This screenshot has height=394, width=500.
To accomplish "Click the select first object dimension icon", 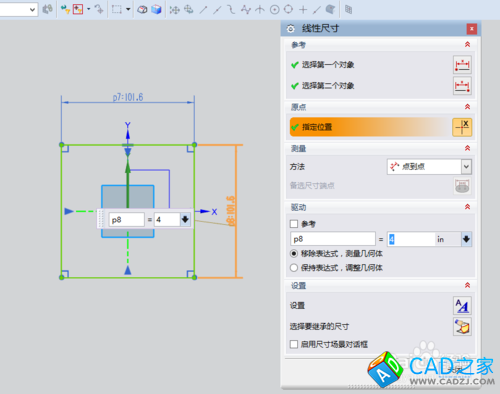I will [462, 64].
